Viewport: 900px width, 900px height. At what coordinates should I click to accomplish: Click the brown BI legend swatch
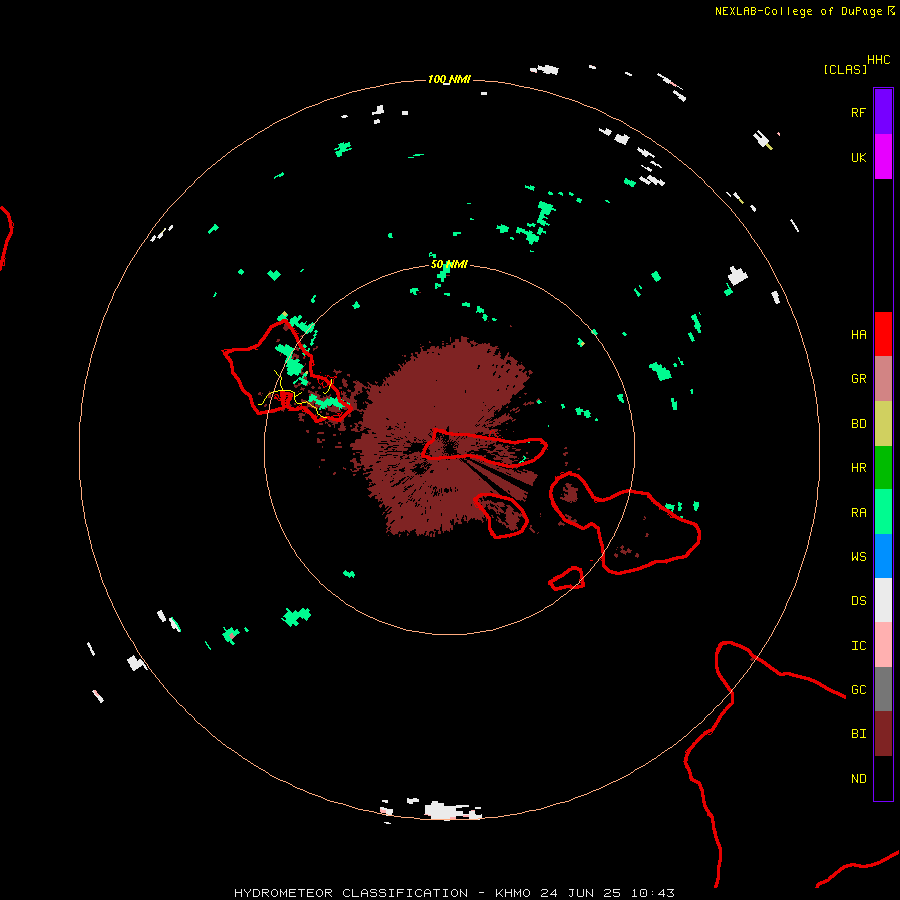point(883,734)
